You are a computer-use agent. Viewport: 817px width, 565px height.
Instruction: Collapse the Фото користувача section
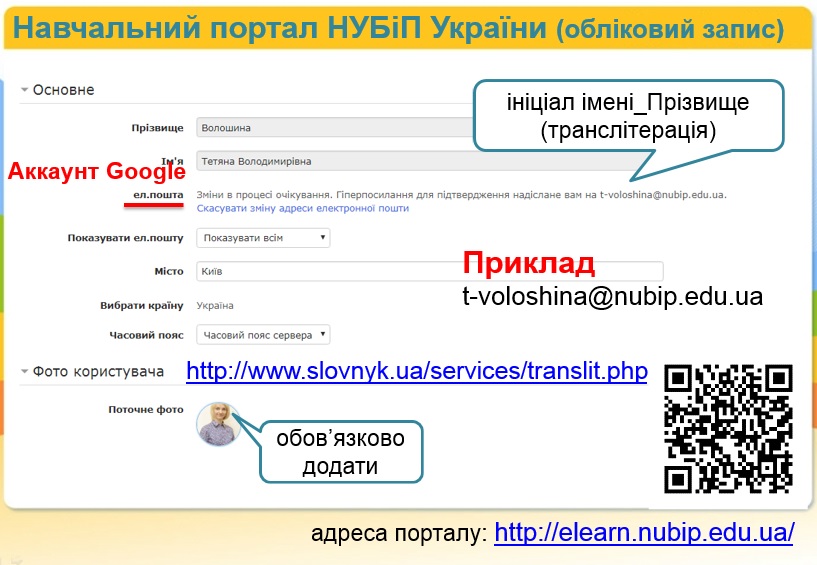click(x=24, y=372)
